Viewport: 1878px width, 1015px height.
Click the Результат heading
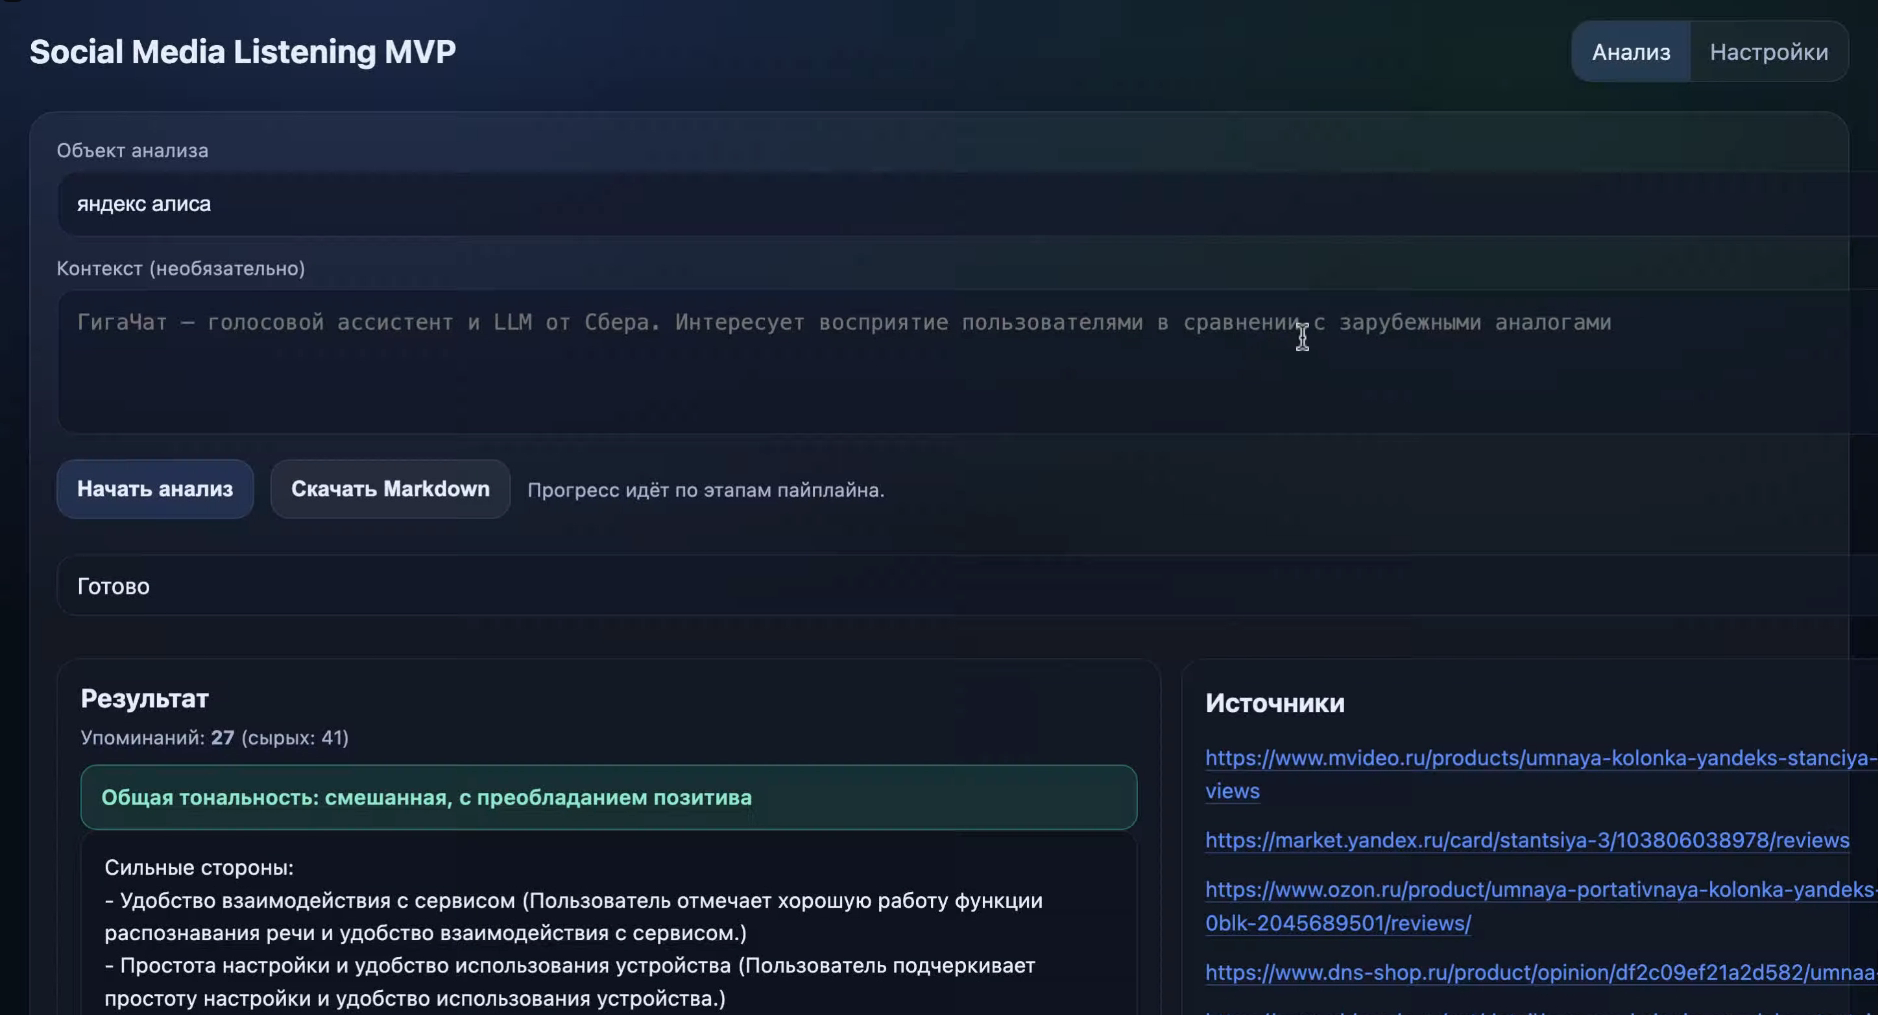(x=145, y=698)
